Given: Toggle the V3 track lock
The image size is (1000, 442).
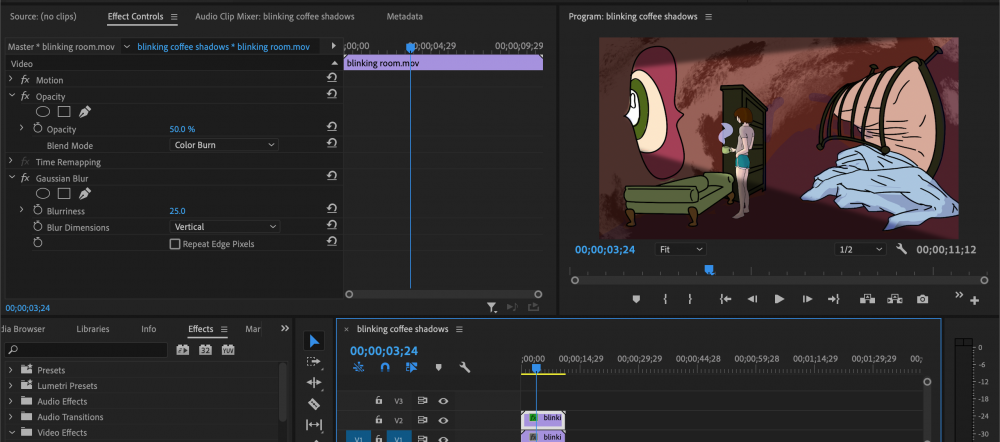Looking at the screenshot, I should 379,401.
